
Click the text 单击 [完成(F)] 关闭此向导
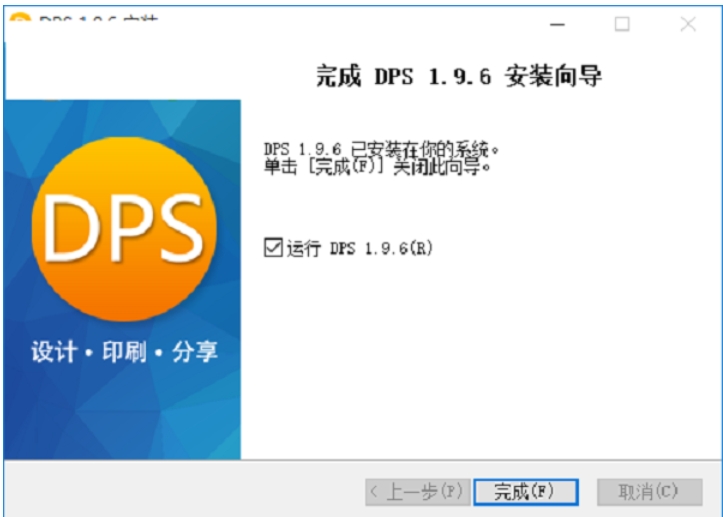(378, 166)
